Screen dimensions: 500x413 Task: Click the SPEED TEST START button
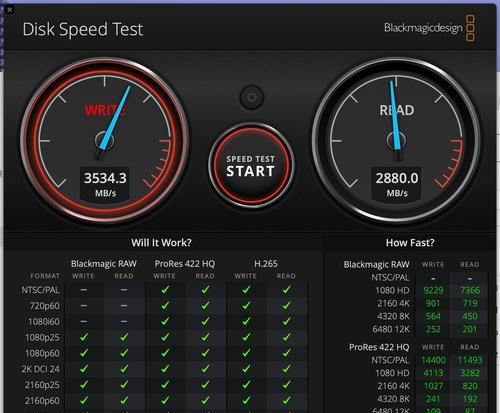coord(251,166)
